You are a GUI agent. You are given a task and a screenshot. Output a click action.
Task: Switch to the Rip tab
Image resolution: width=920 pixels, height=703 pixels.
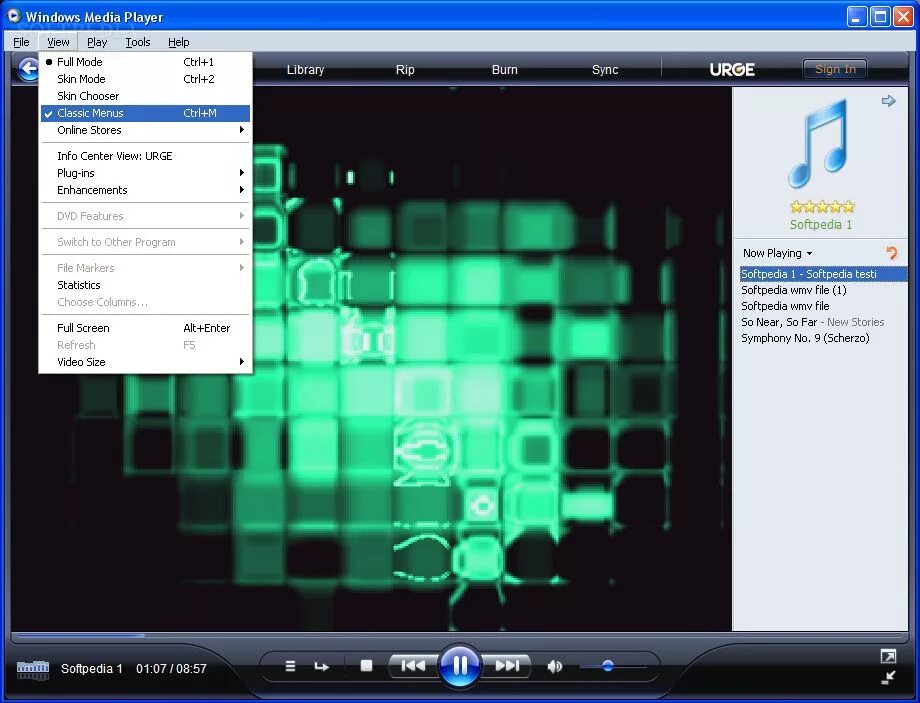click(405, 69)
